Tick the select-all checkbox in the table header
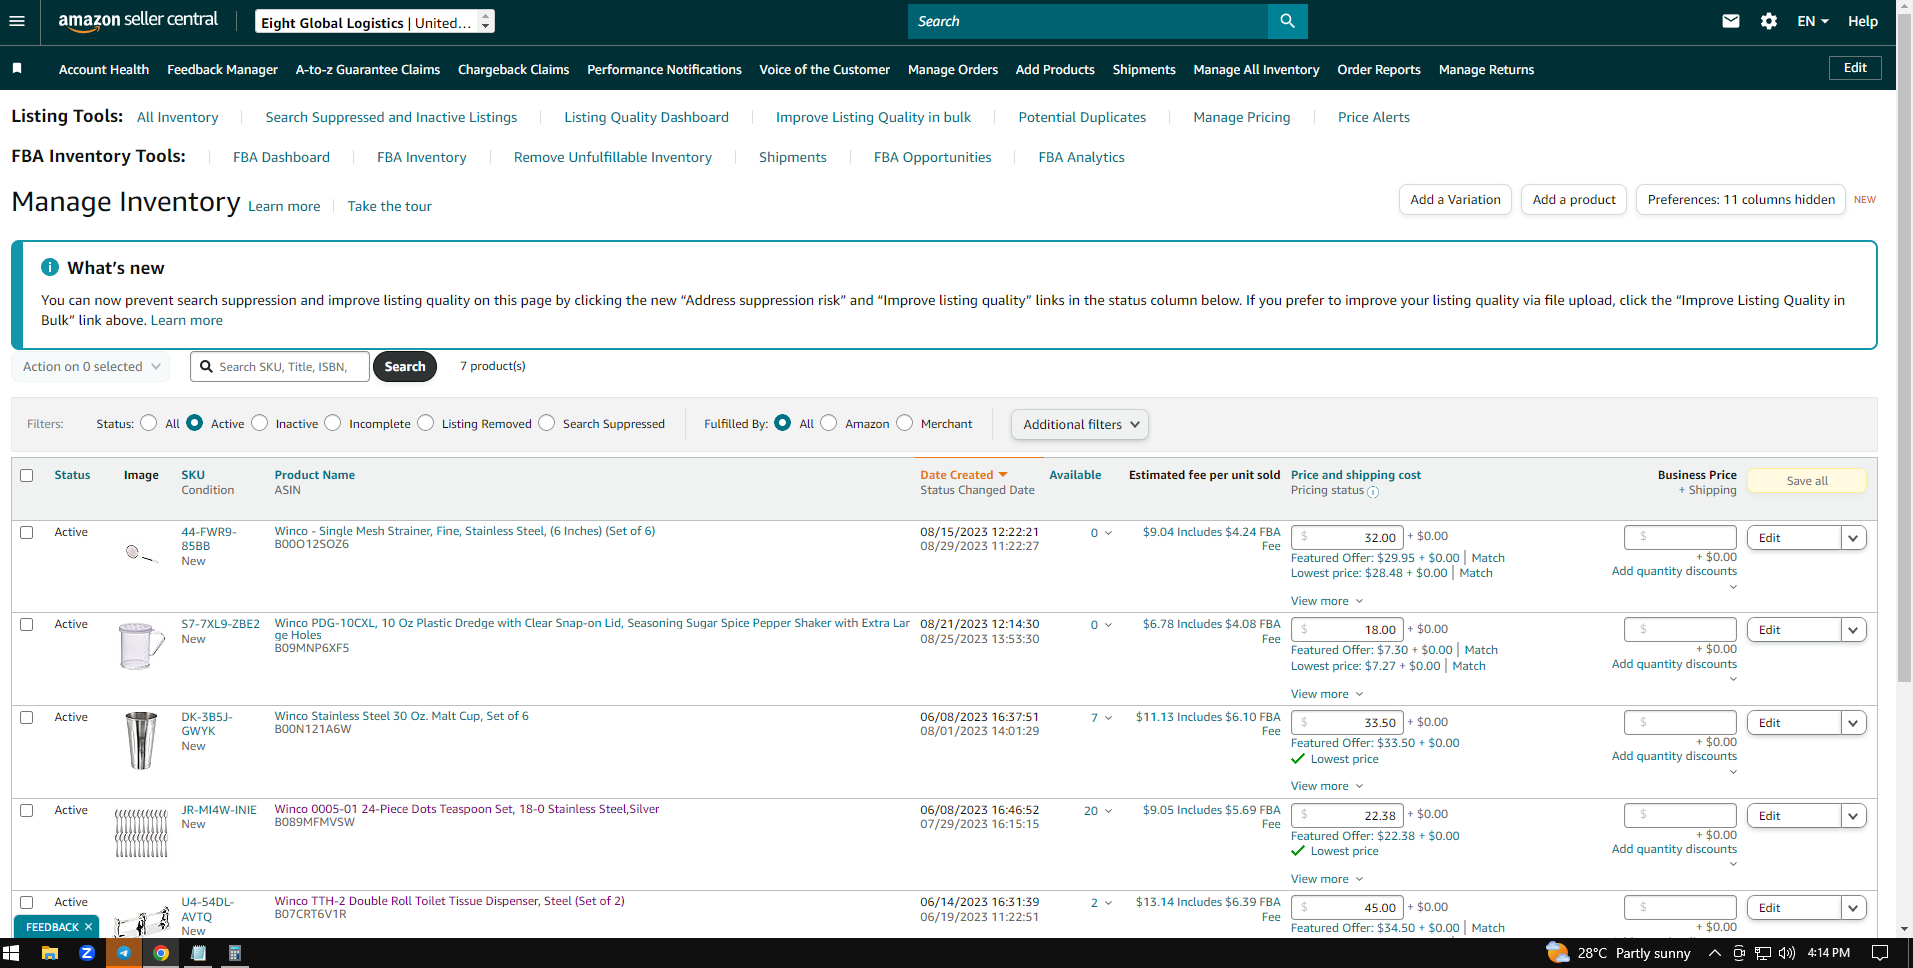 click(x=27, y=475)
